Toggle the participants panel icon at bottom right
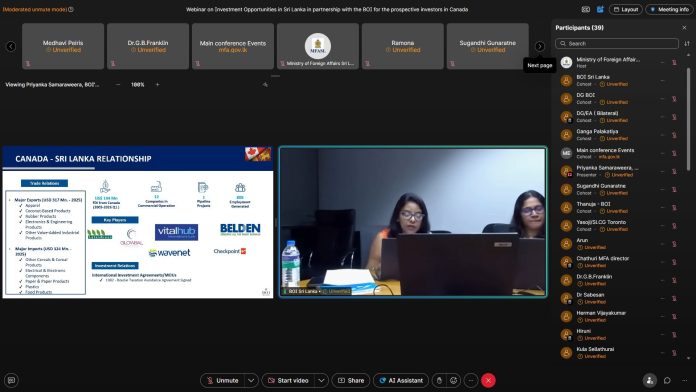This screenshot has width=696, height=392. pos(649,380)
